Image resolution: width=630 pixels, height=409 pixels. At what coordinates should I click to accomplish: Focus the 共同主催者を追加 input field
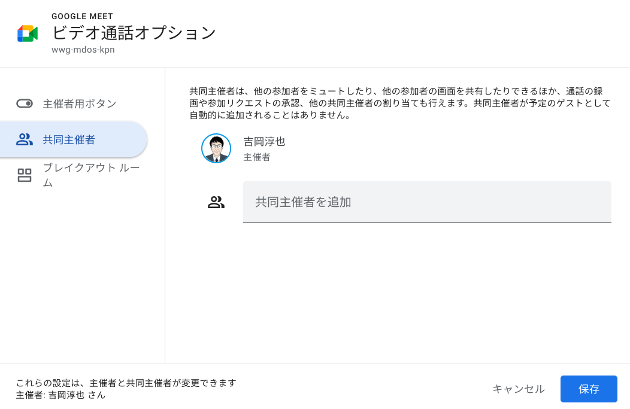coord(427,202)
